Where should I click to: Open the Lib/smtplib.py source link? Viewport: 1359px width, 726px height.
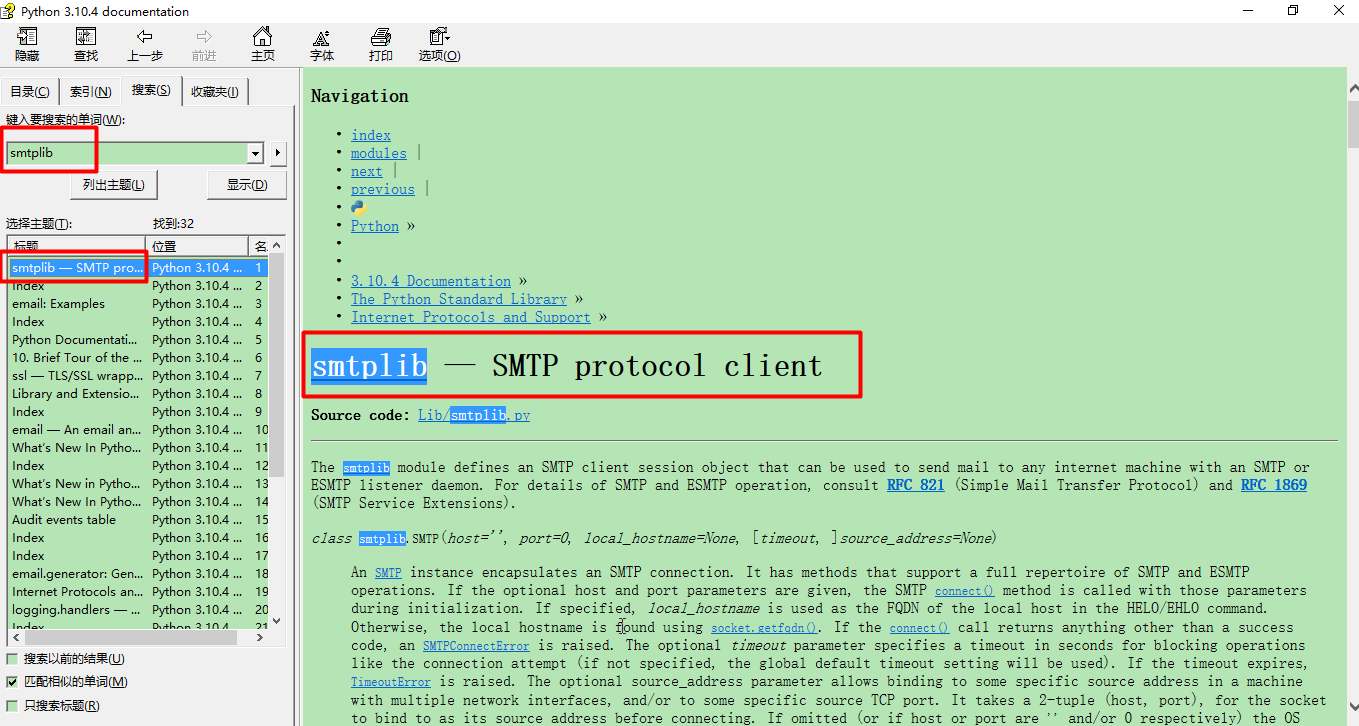point(474,415)
